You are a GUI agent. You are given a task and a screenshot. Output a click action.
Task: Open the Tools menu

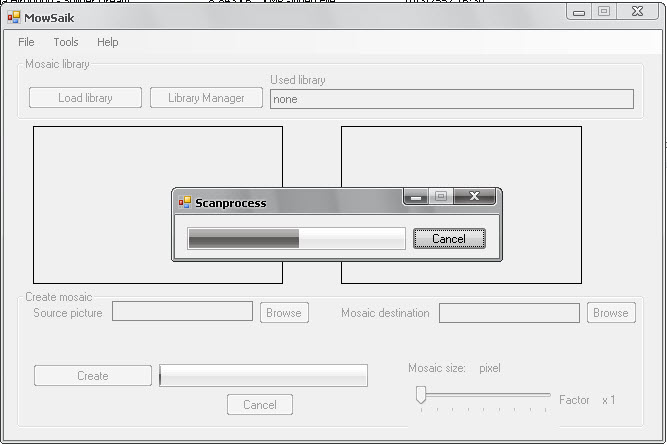tap(66, 42)
